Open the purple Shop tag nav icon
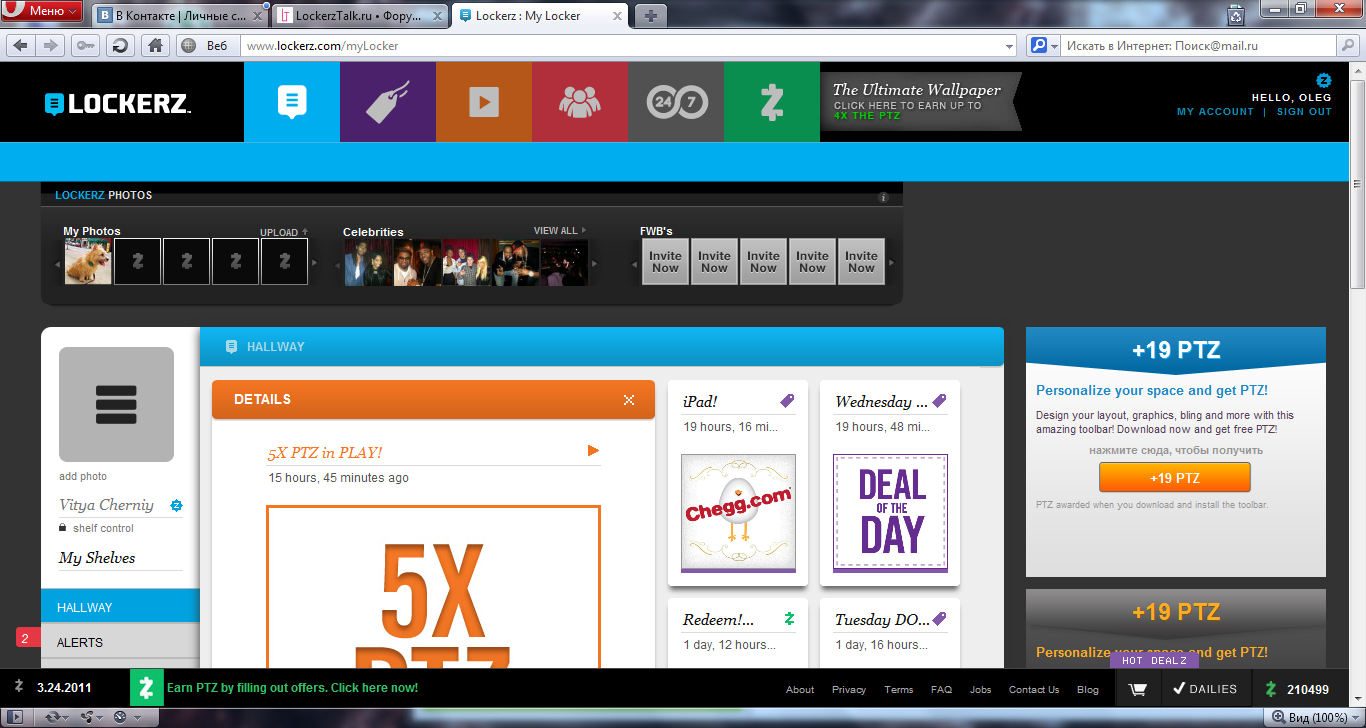The image size is (1366, 728). 388,102
